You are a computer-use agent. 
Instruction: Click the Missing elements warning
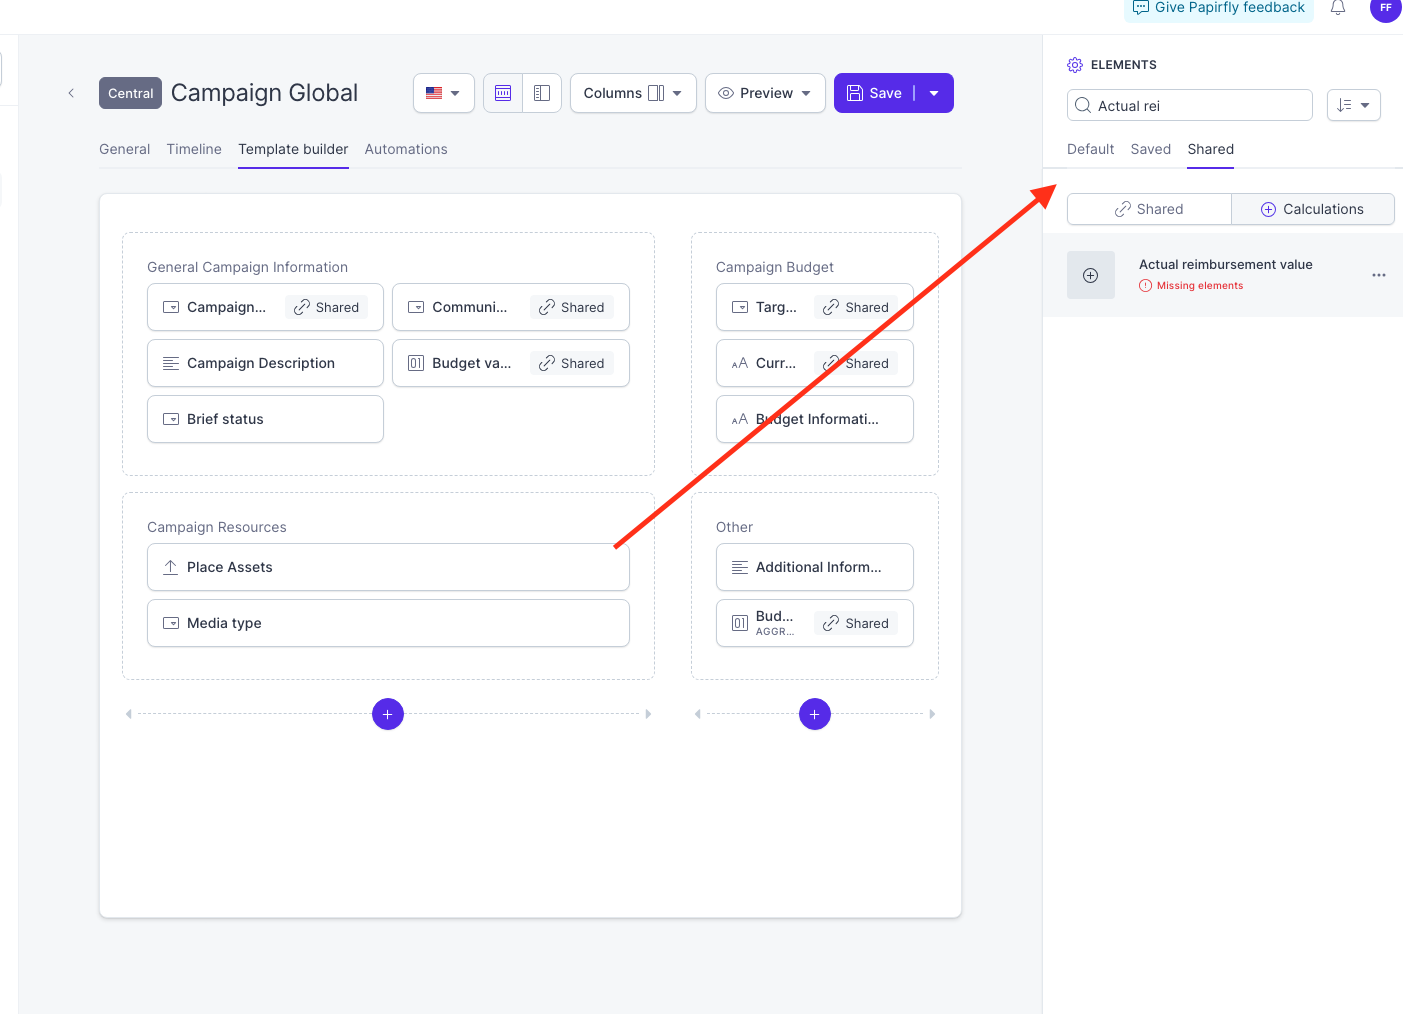pos(1191,286)
